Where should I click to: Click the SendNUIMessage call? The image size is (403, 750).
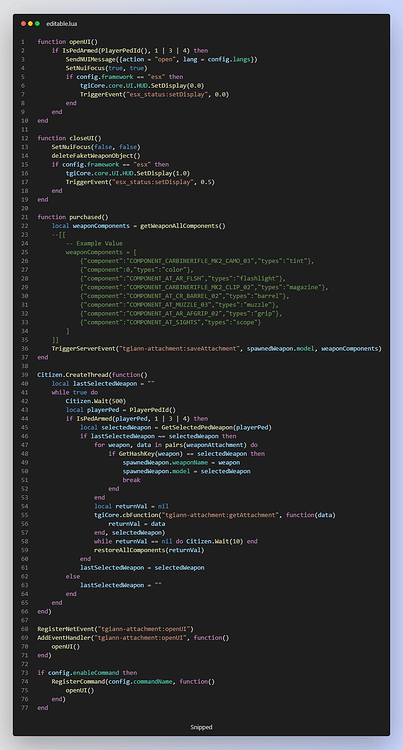162,59
